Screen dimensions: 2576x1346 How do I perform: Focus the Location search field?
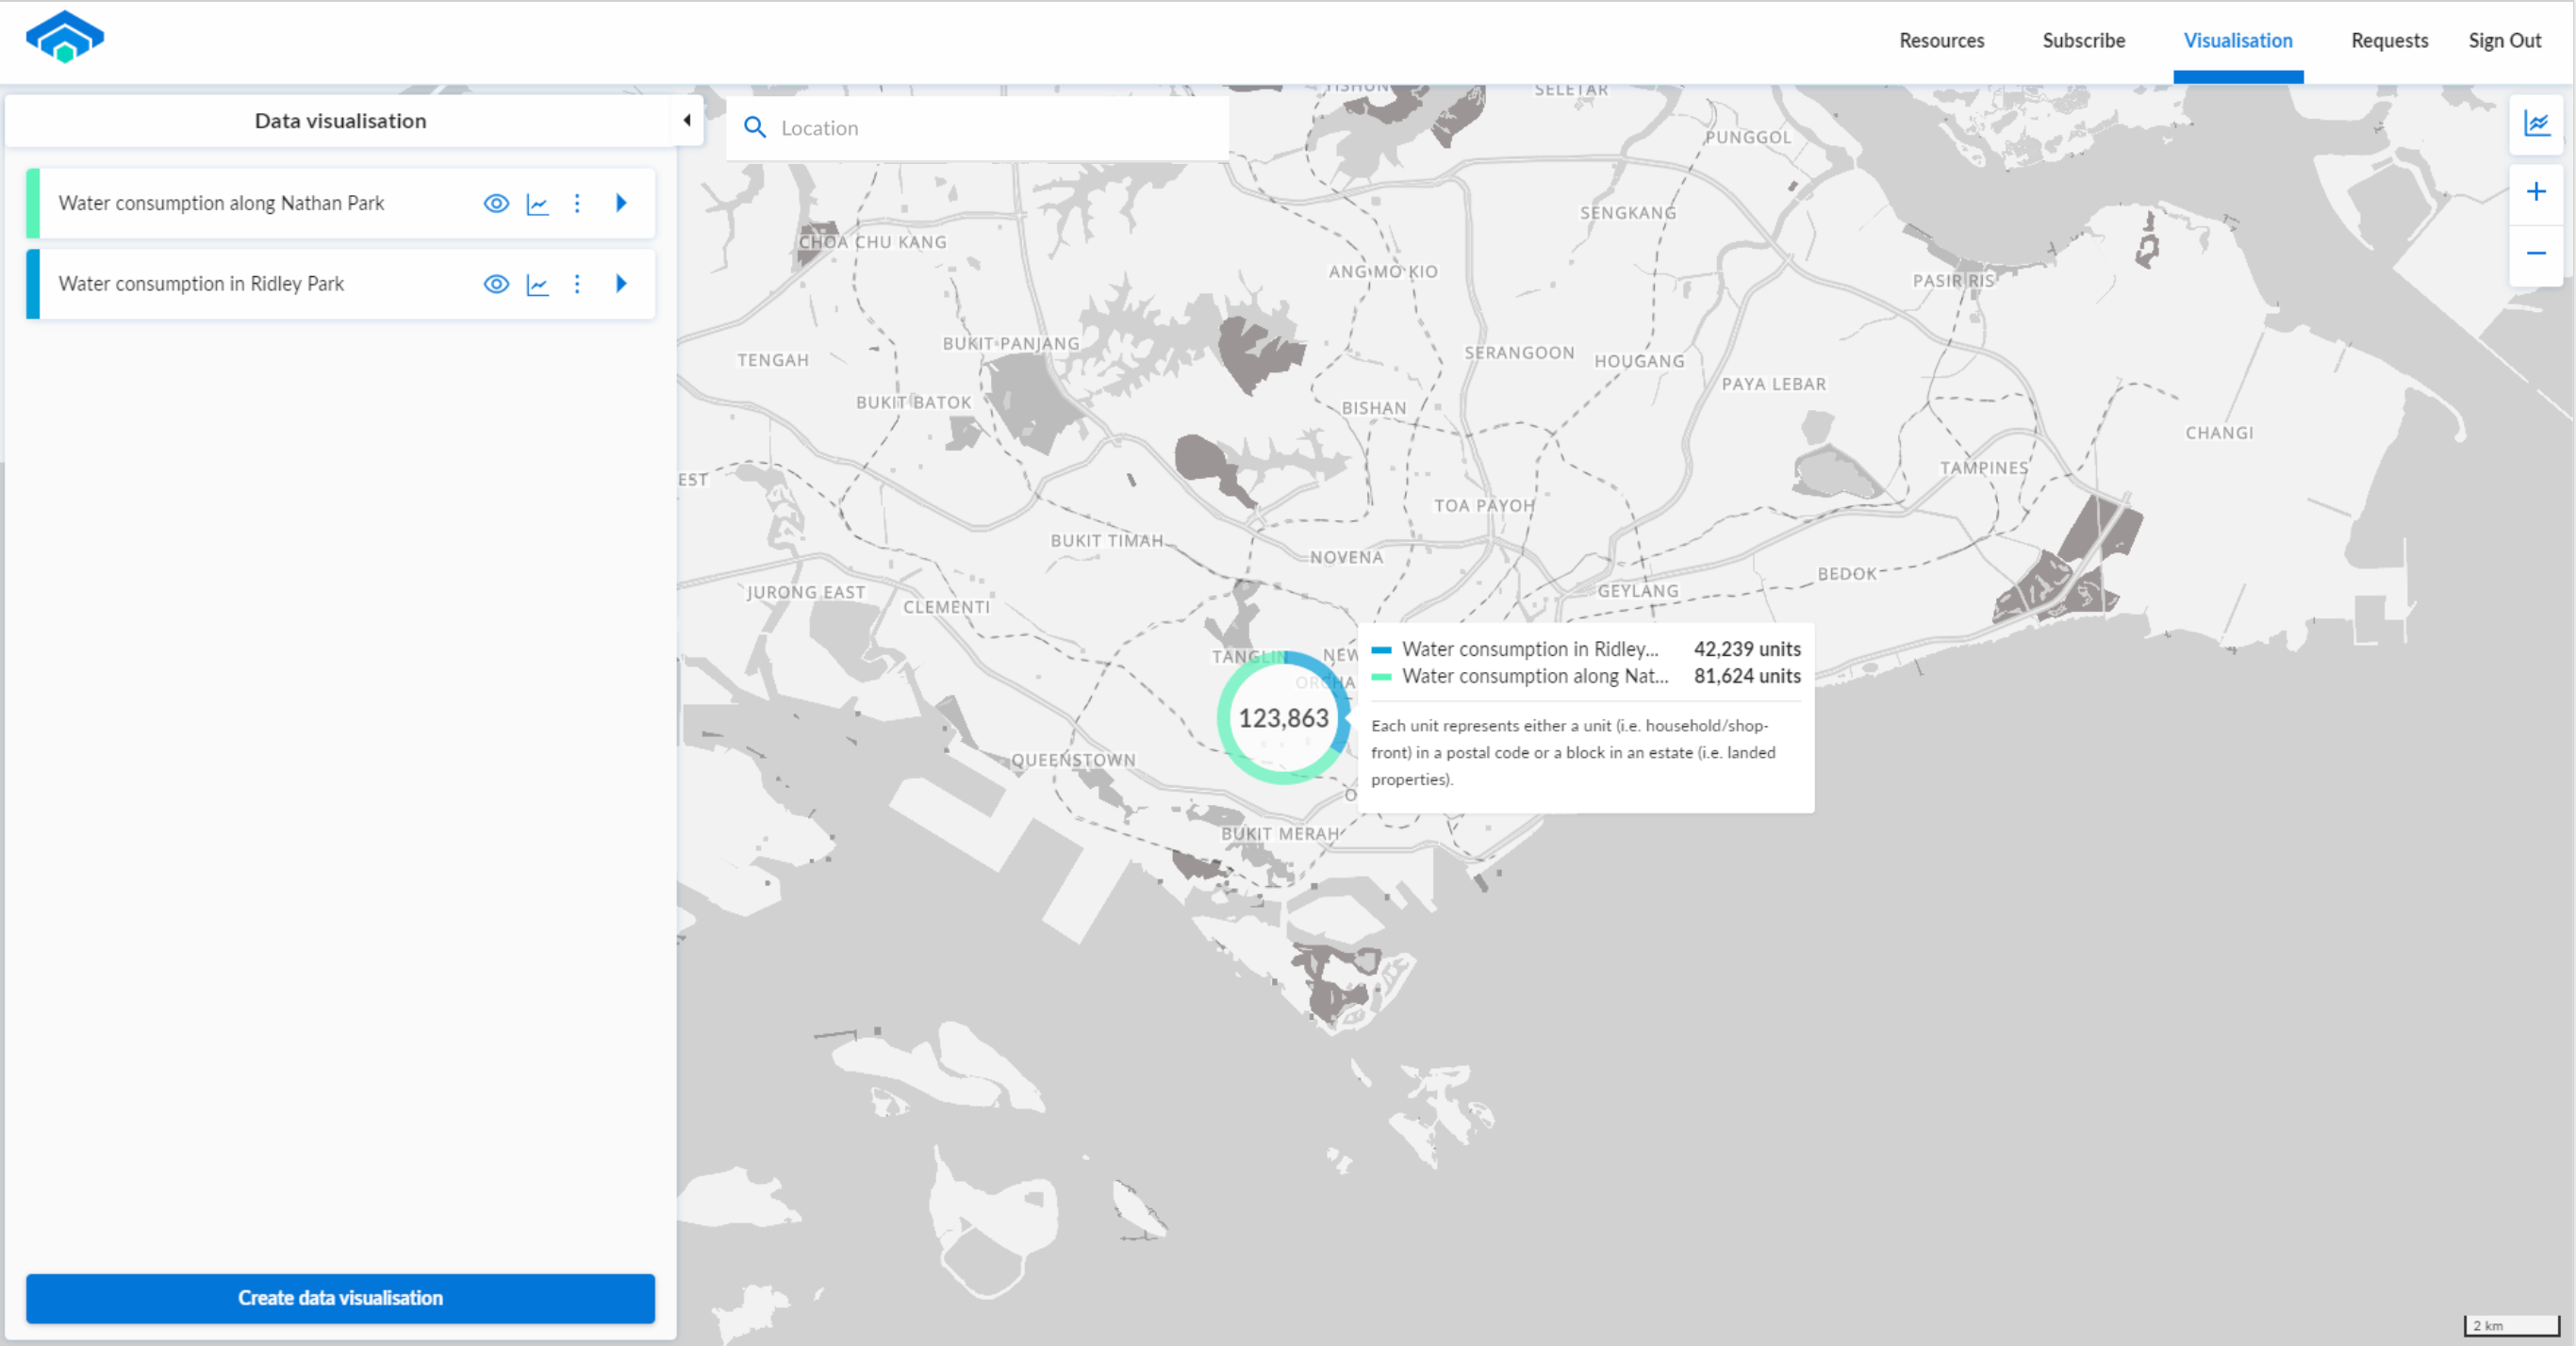(x=978, y=128)
